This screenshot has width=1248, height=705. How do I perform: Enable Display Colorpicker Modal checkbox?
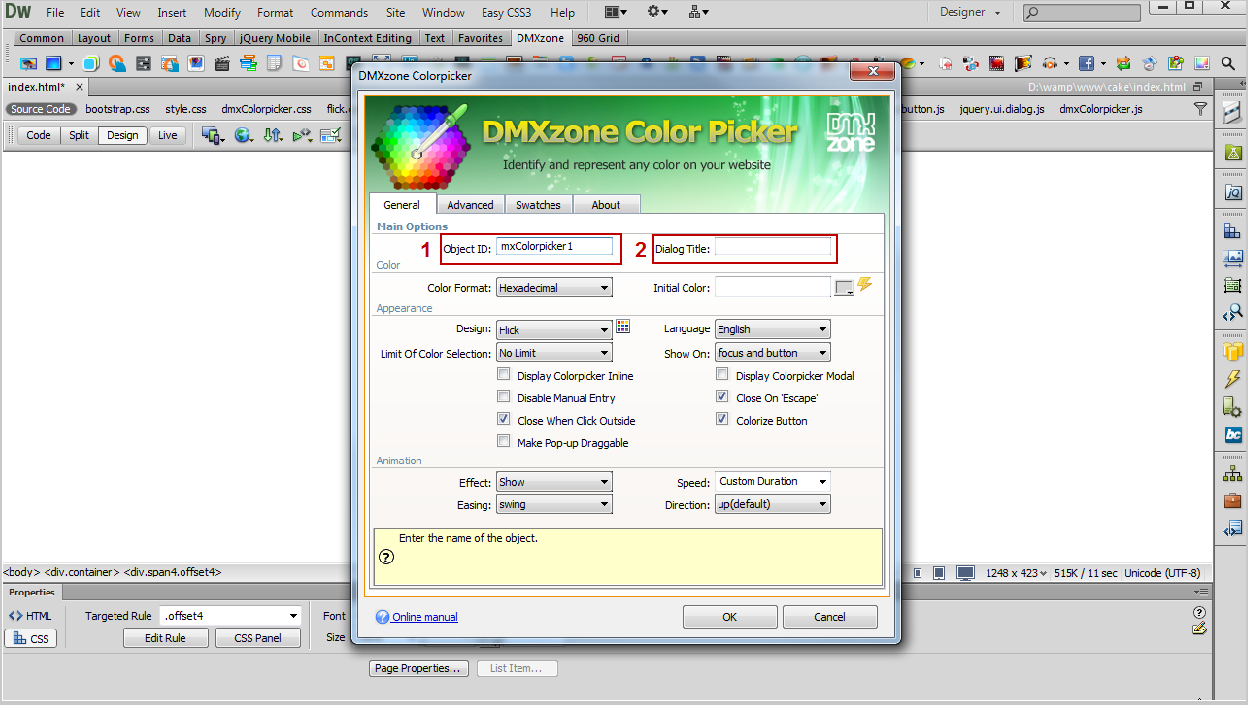point(722,375)
